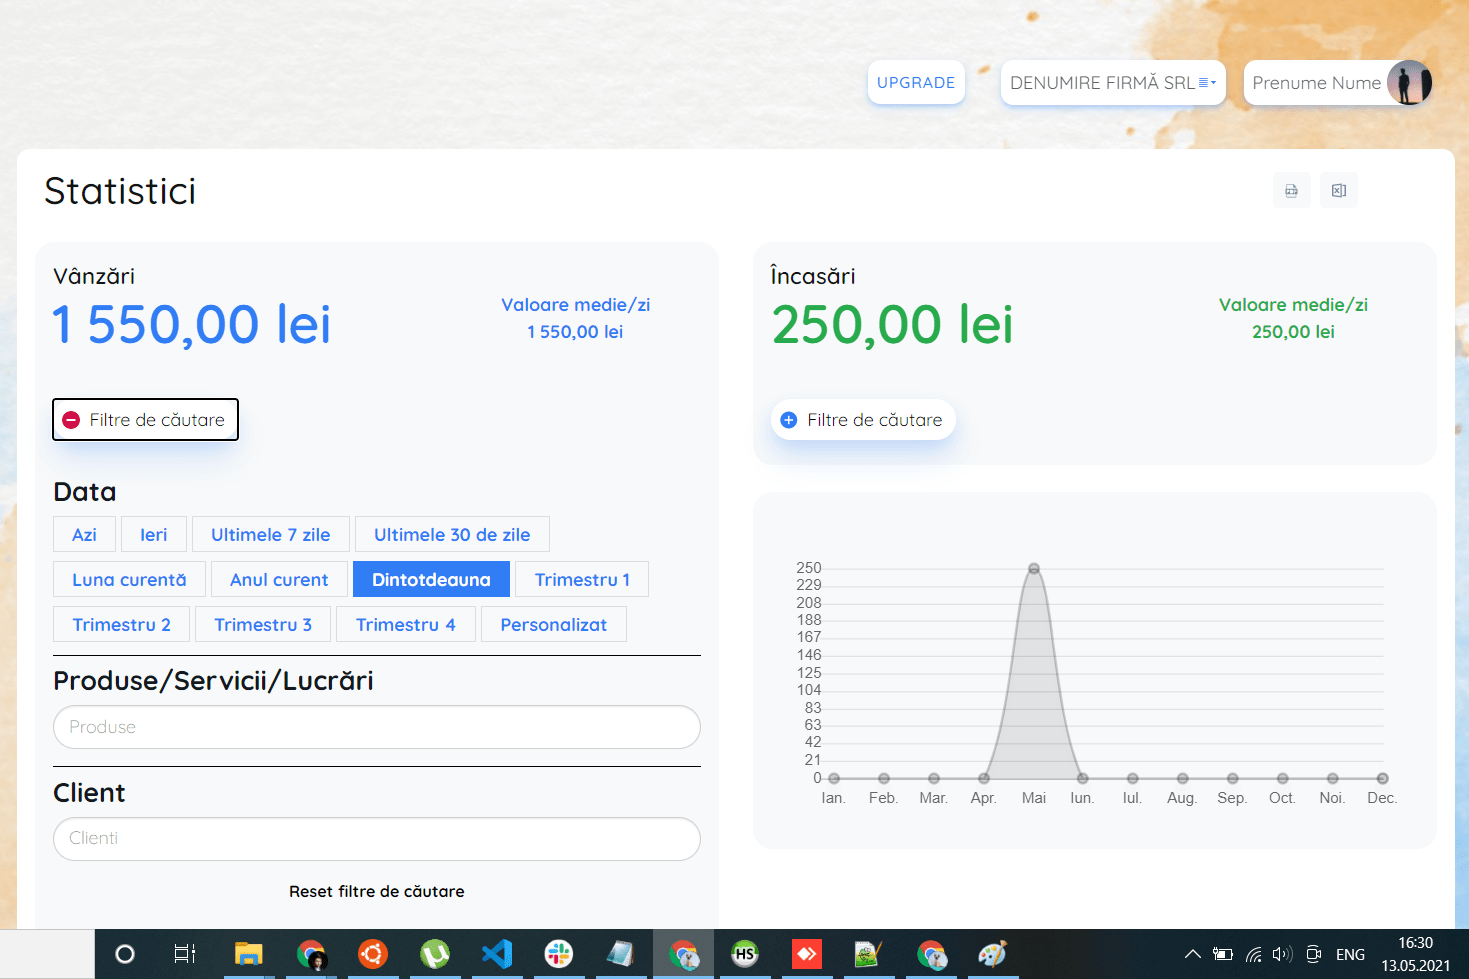This screenshot has height=979, width=1469.
Task: Open the DENUMIRE FIRMĂ SRL company dropdown
Action: click(1112, 83)
